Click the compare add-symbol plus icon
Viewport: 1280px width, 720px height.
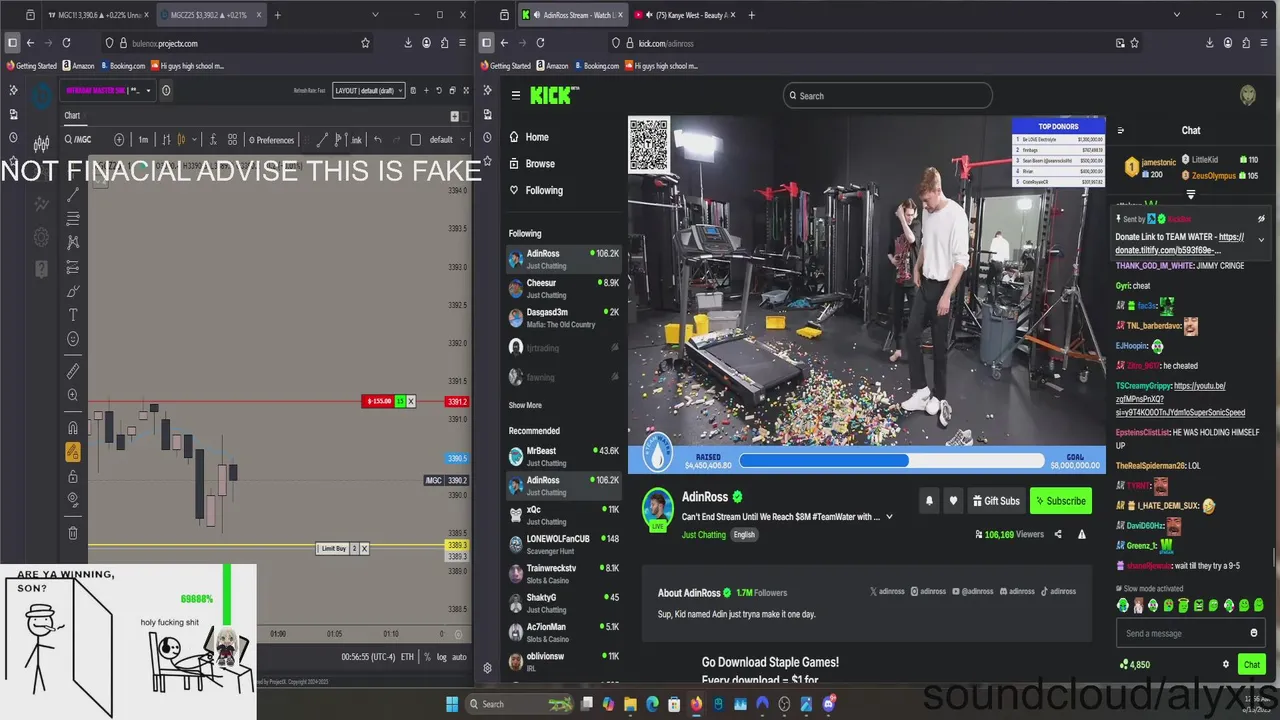119,140
